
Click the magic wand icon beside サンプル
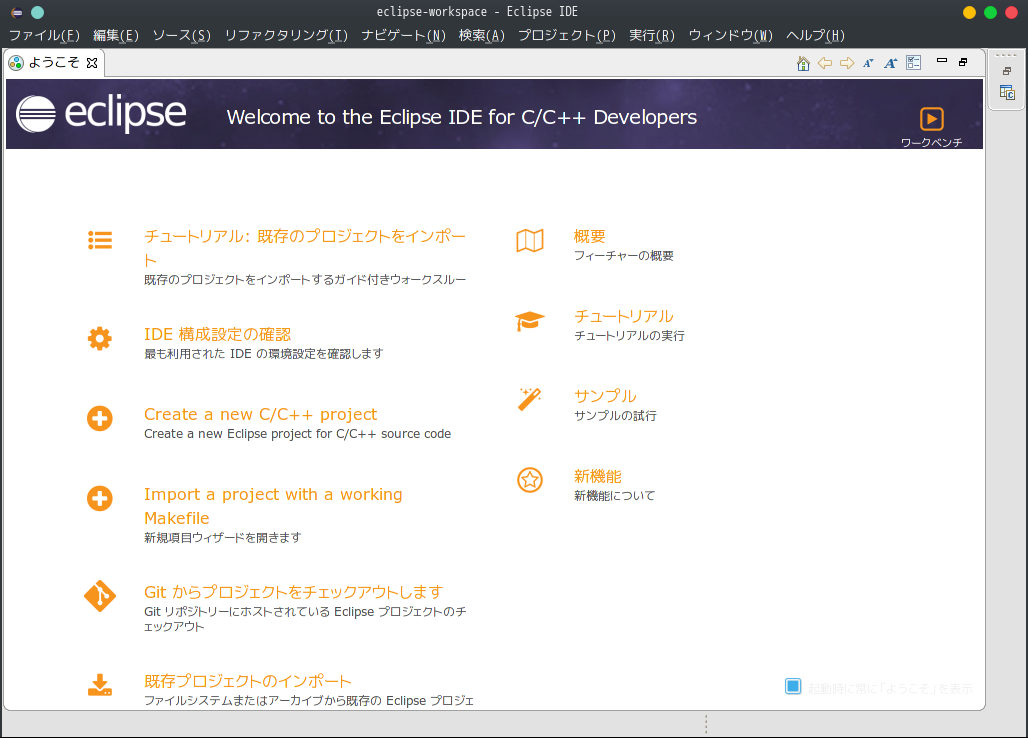[530, 399]
